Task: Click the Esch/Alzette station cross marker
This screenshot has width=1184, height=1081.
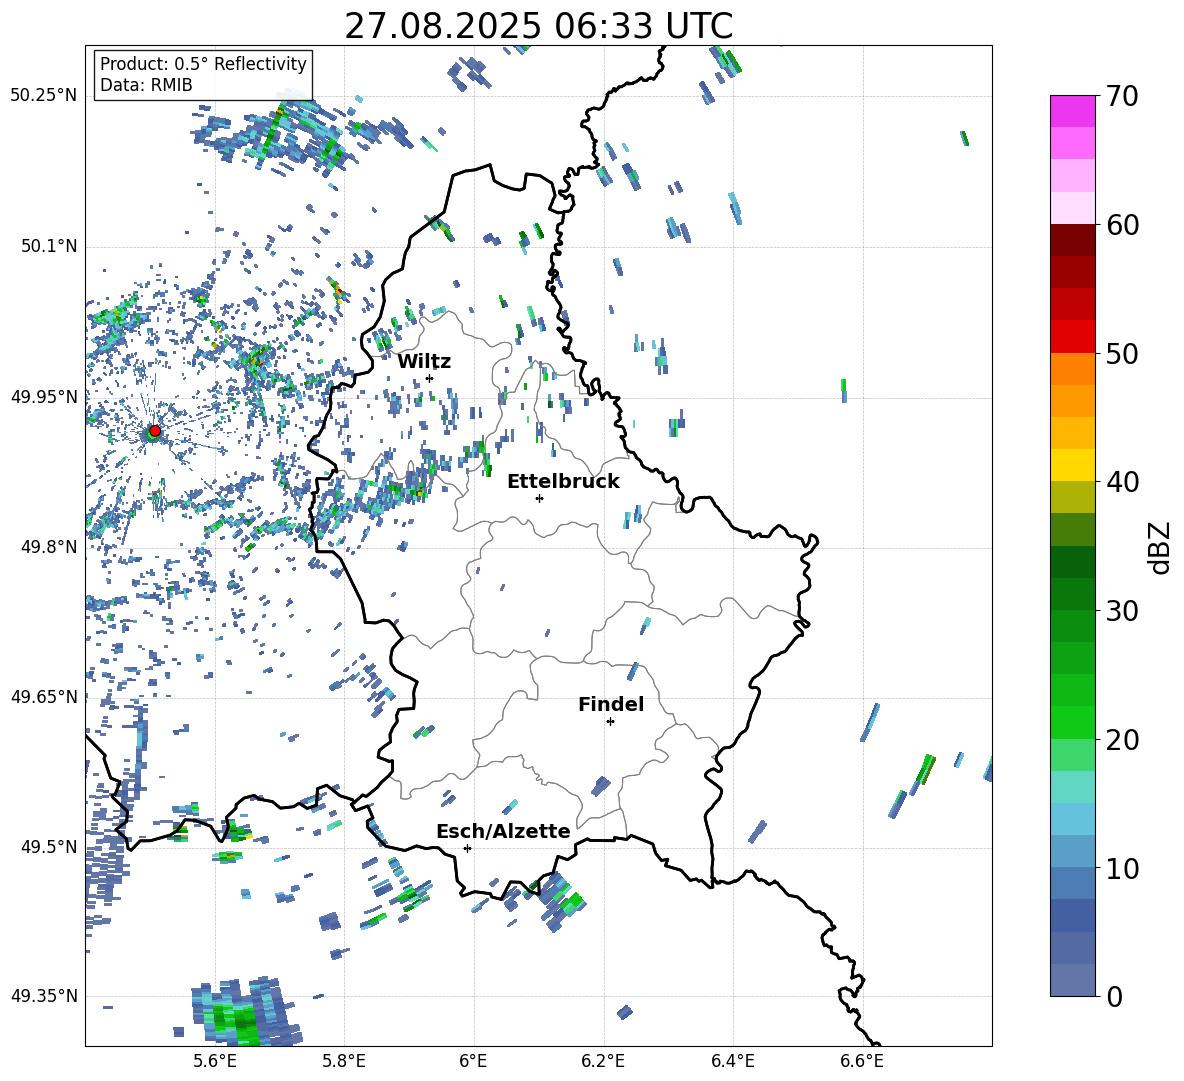Action: (x=467, y=848)
